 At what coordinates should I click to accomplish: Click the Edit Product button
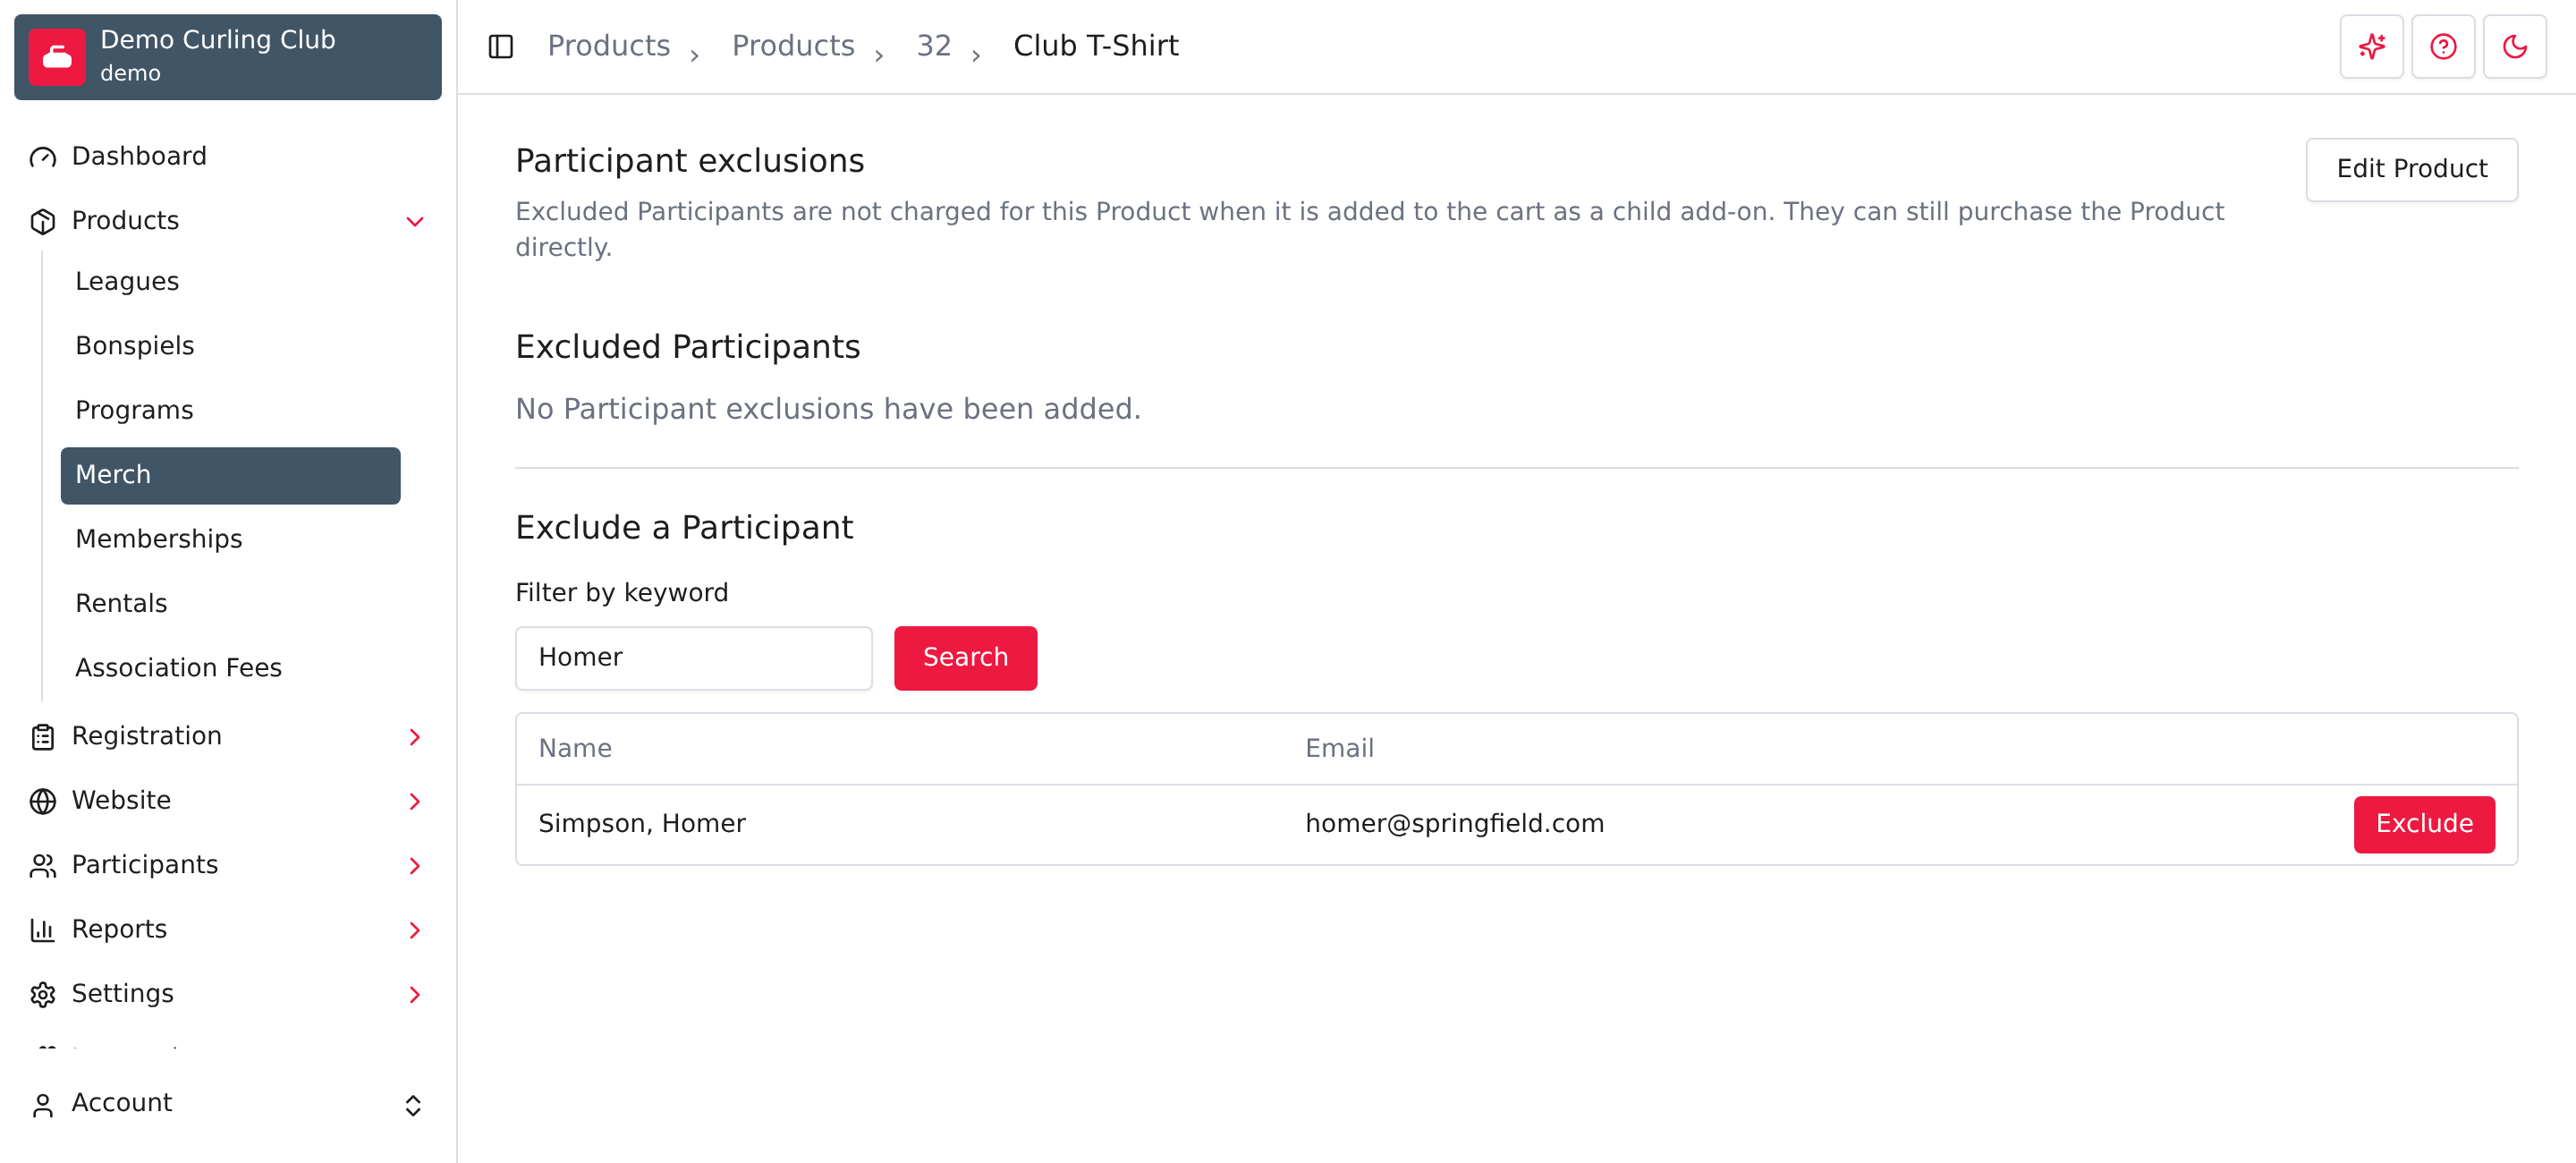coord(2411,169)
